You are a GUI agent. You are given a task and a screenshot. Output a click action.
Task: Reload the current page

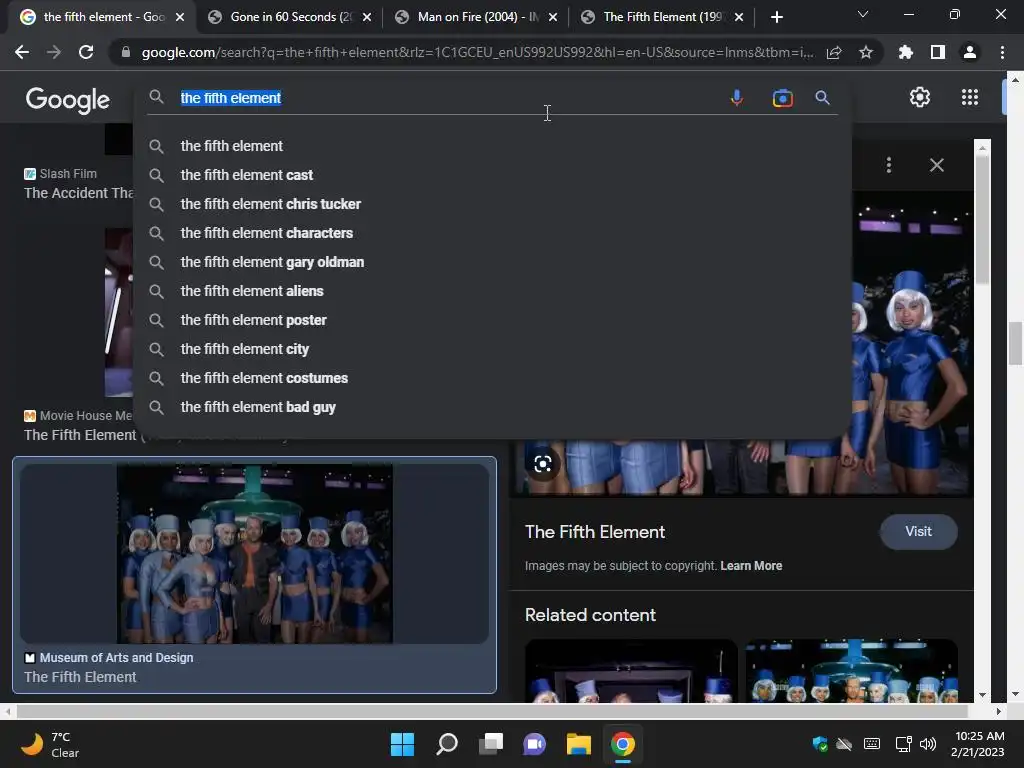tap(86, 52)
